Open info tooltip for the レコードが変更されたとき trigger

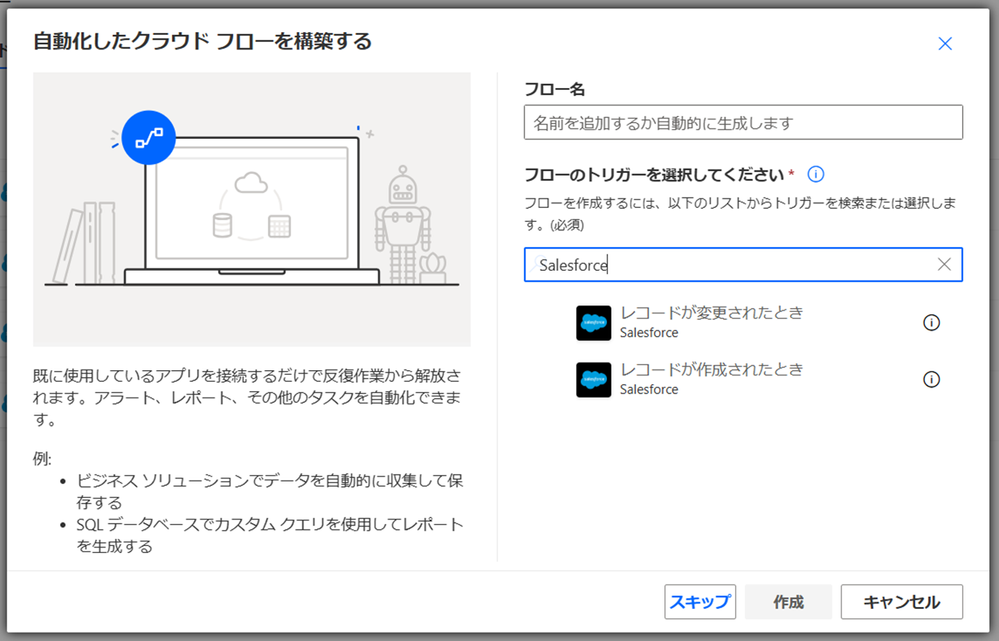point(932,322)
